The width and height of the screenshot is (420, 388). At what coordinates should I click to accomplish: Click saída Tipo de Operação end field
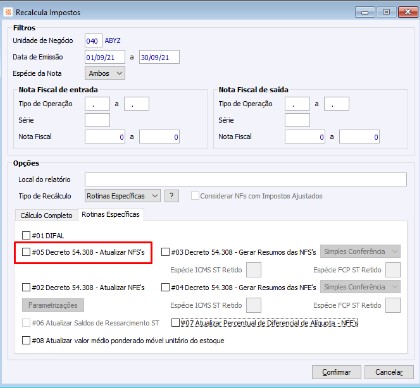337,104
